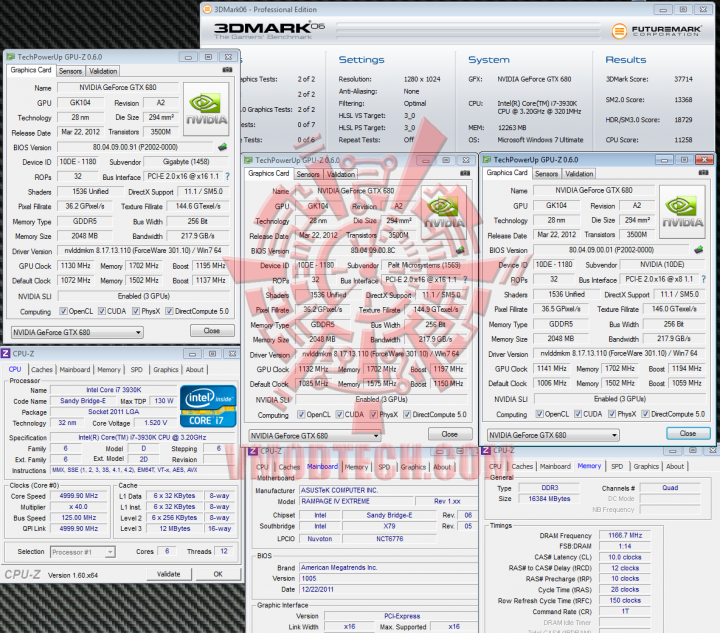Close the right GPU-Z window with red X
The width and height of the screenshot is (720, 633).
point(704,159)
